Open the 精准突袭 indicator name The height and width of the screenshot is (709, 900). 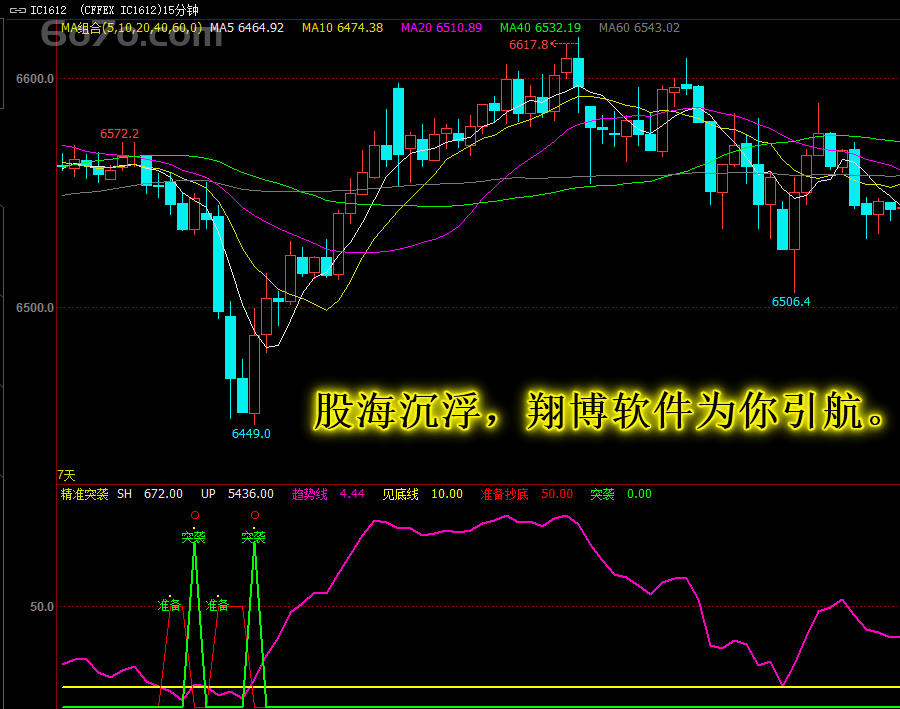coord(84,494)
